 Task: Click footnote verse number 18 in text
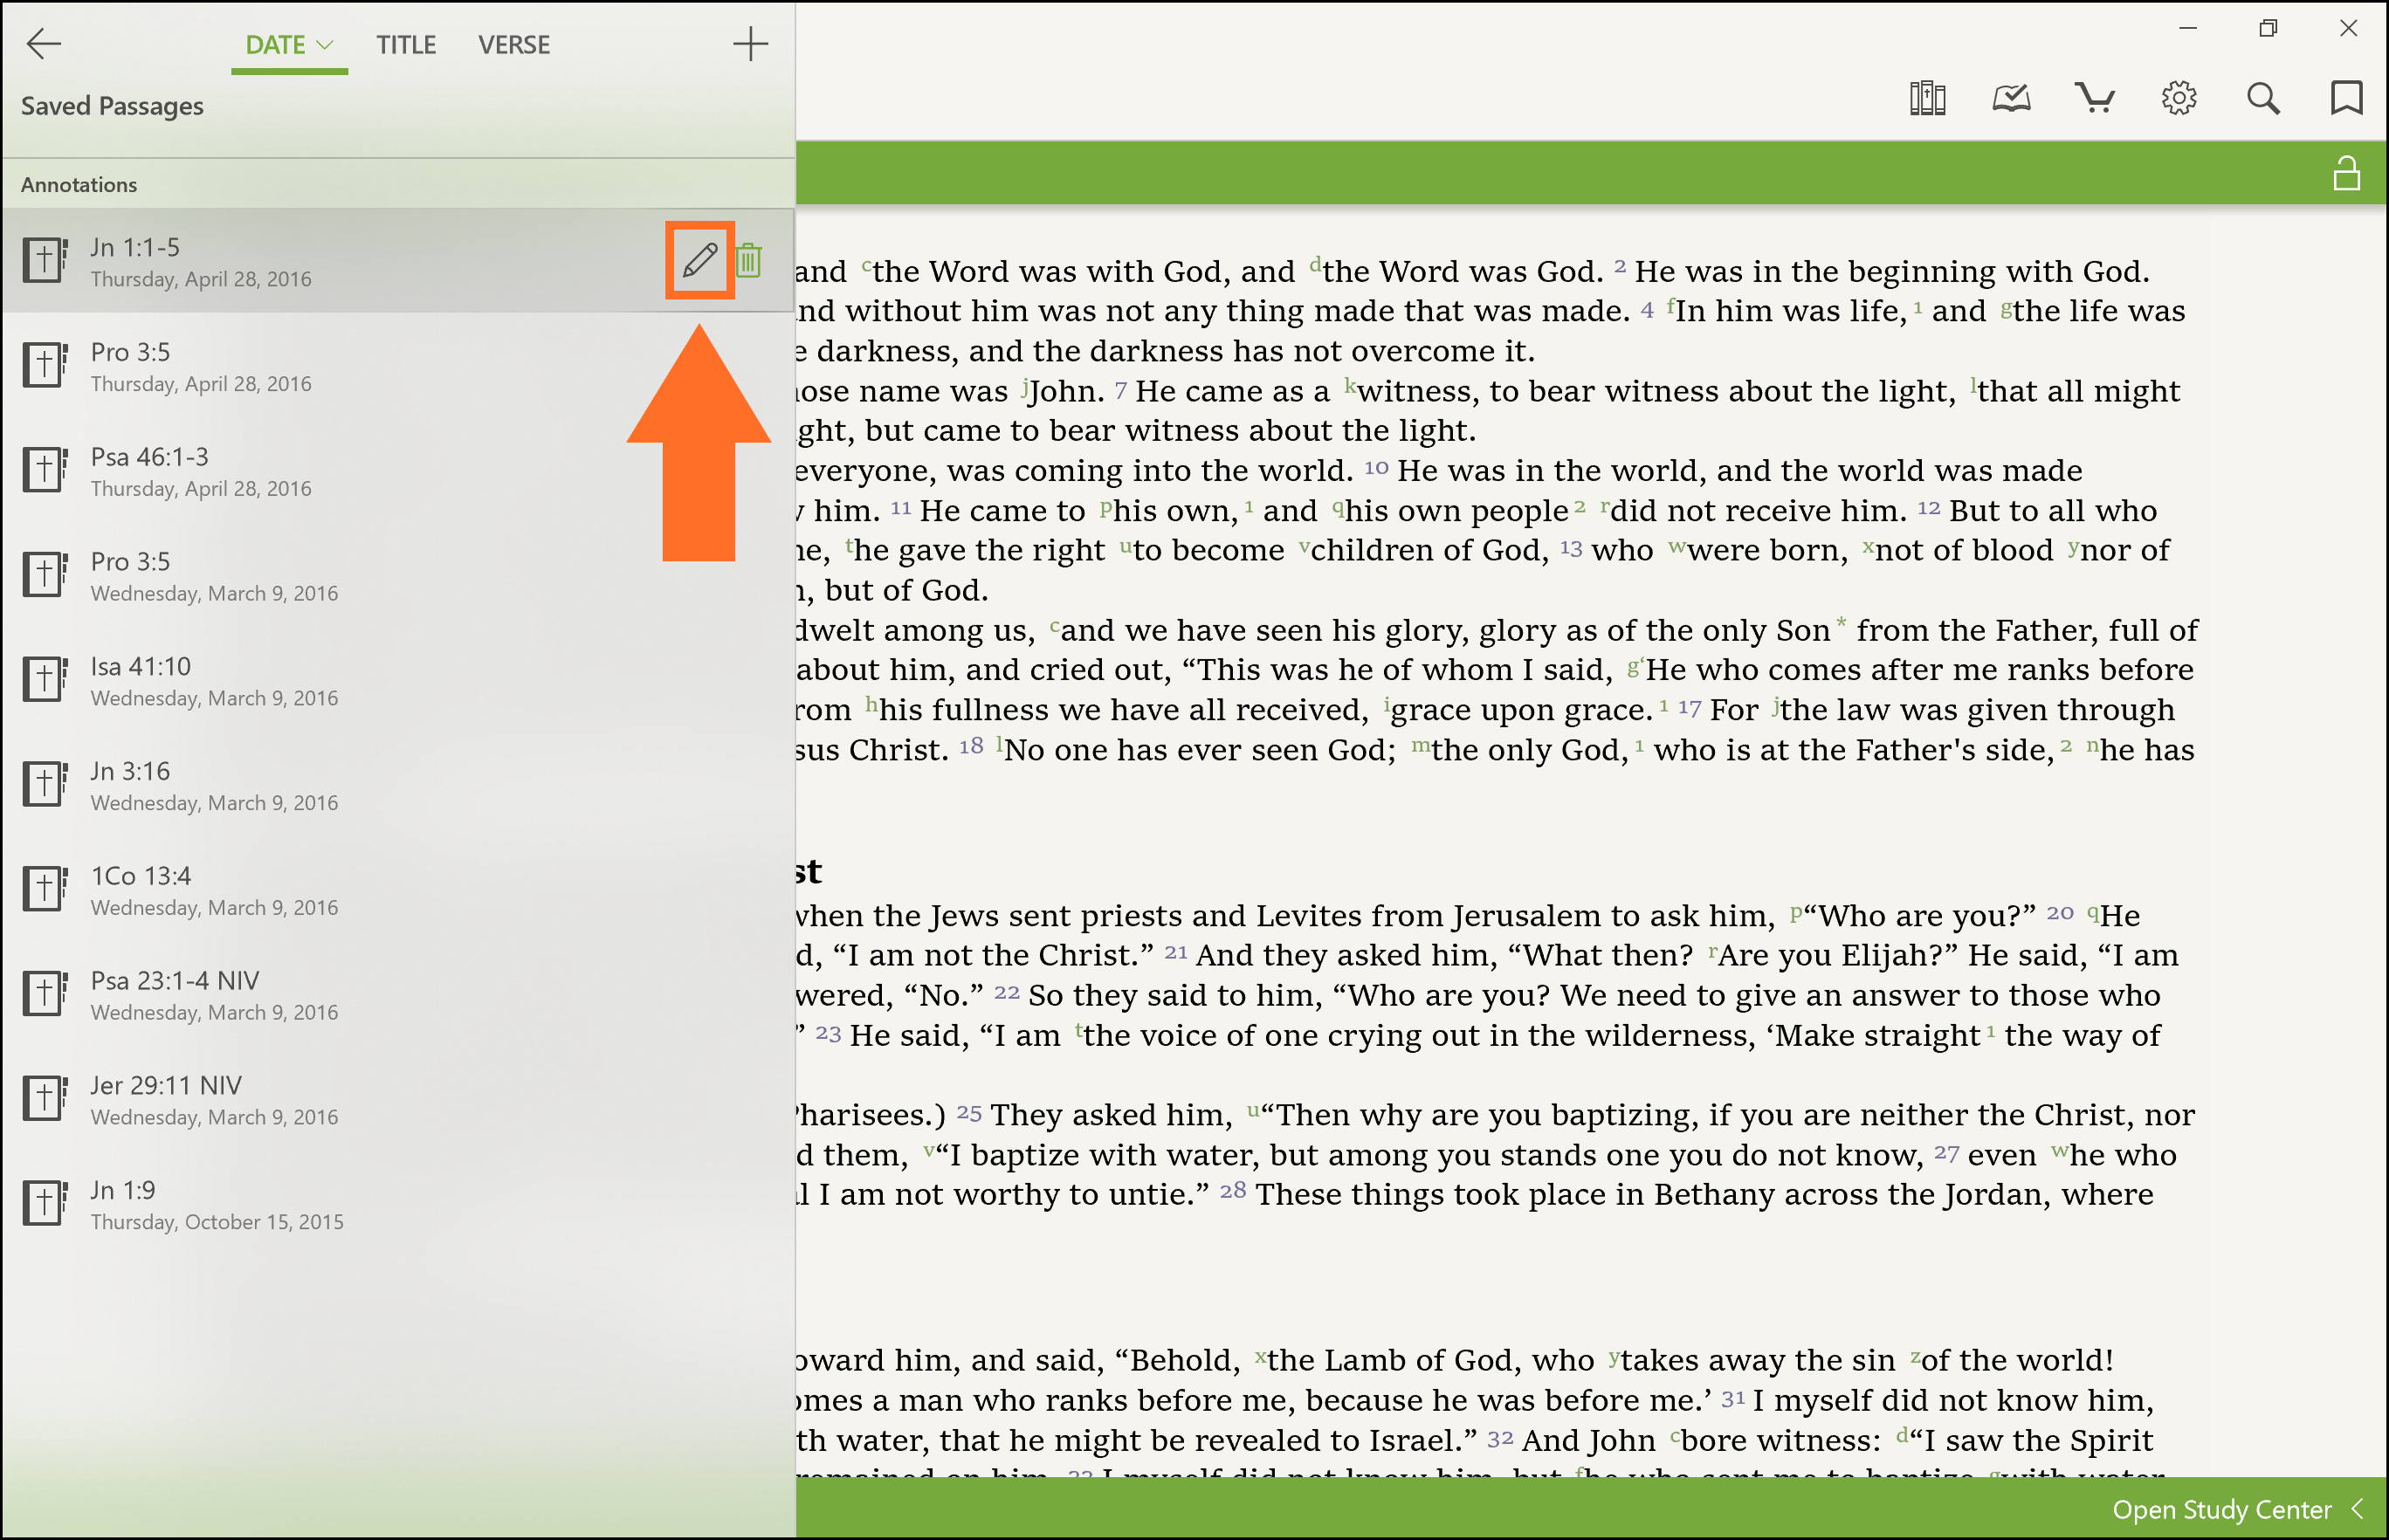[970, 746]
